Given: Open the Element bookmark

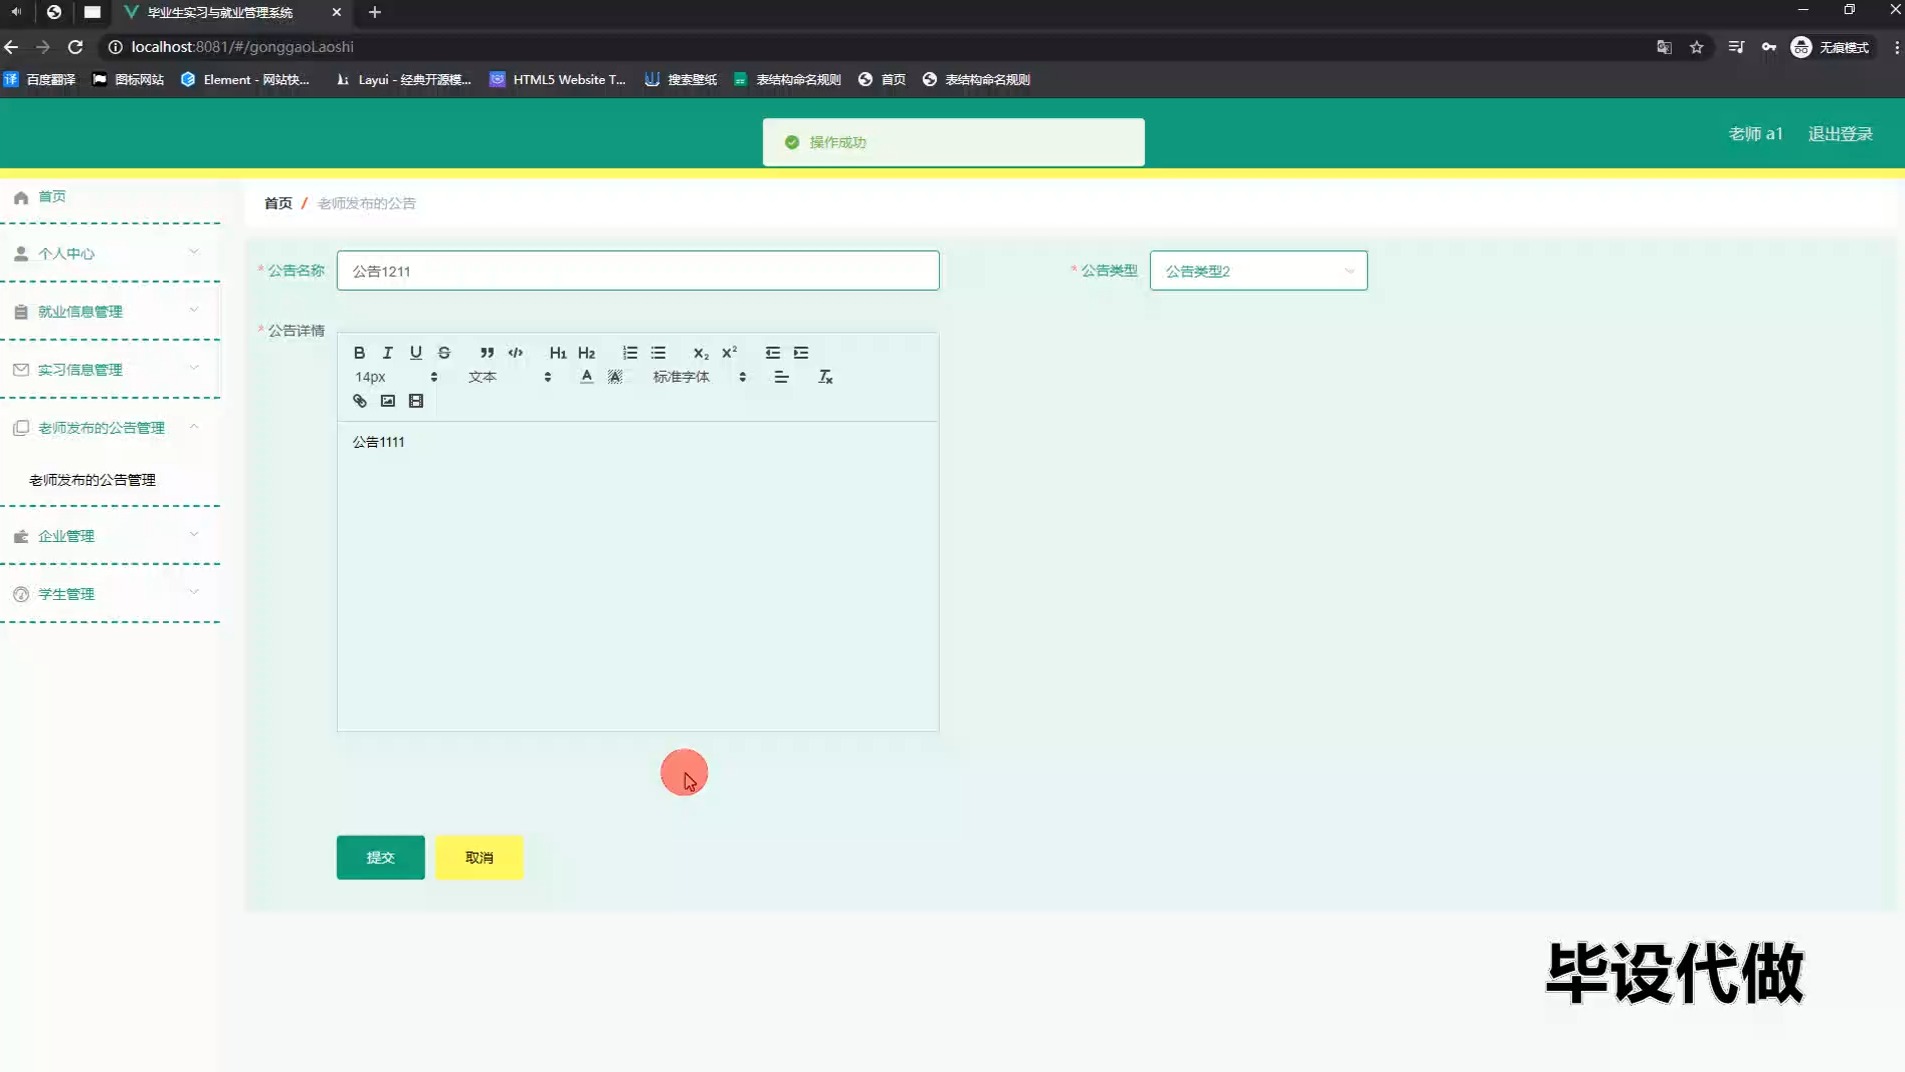Looking at the screenshot, I should (x=246, y=79).
